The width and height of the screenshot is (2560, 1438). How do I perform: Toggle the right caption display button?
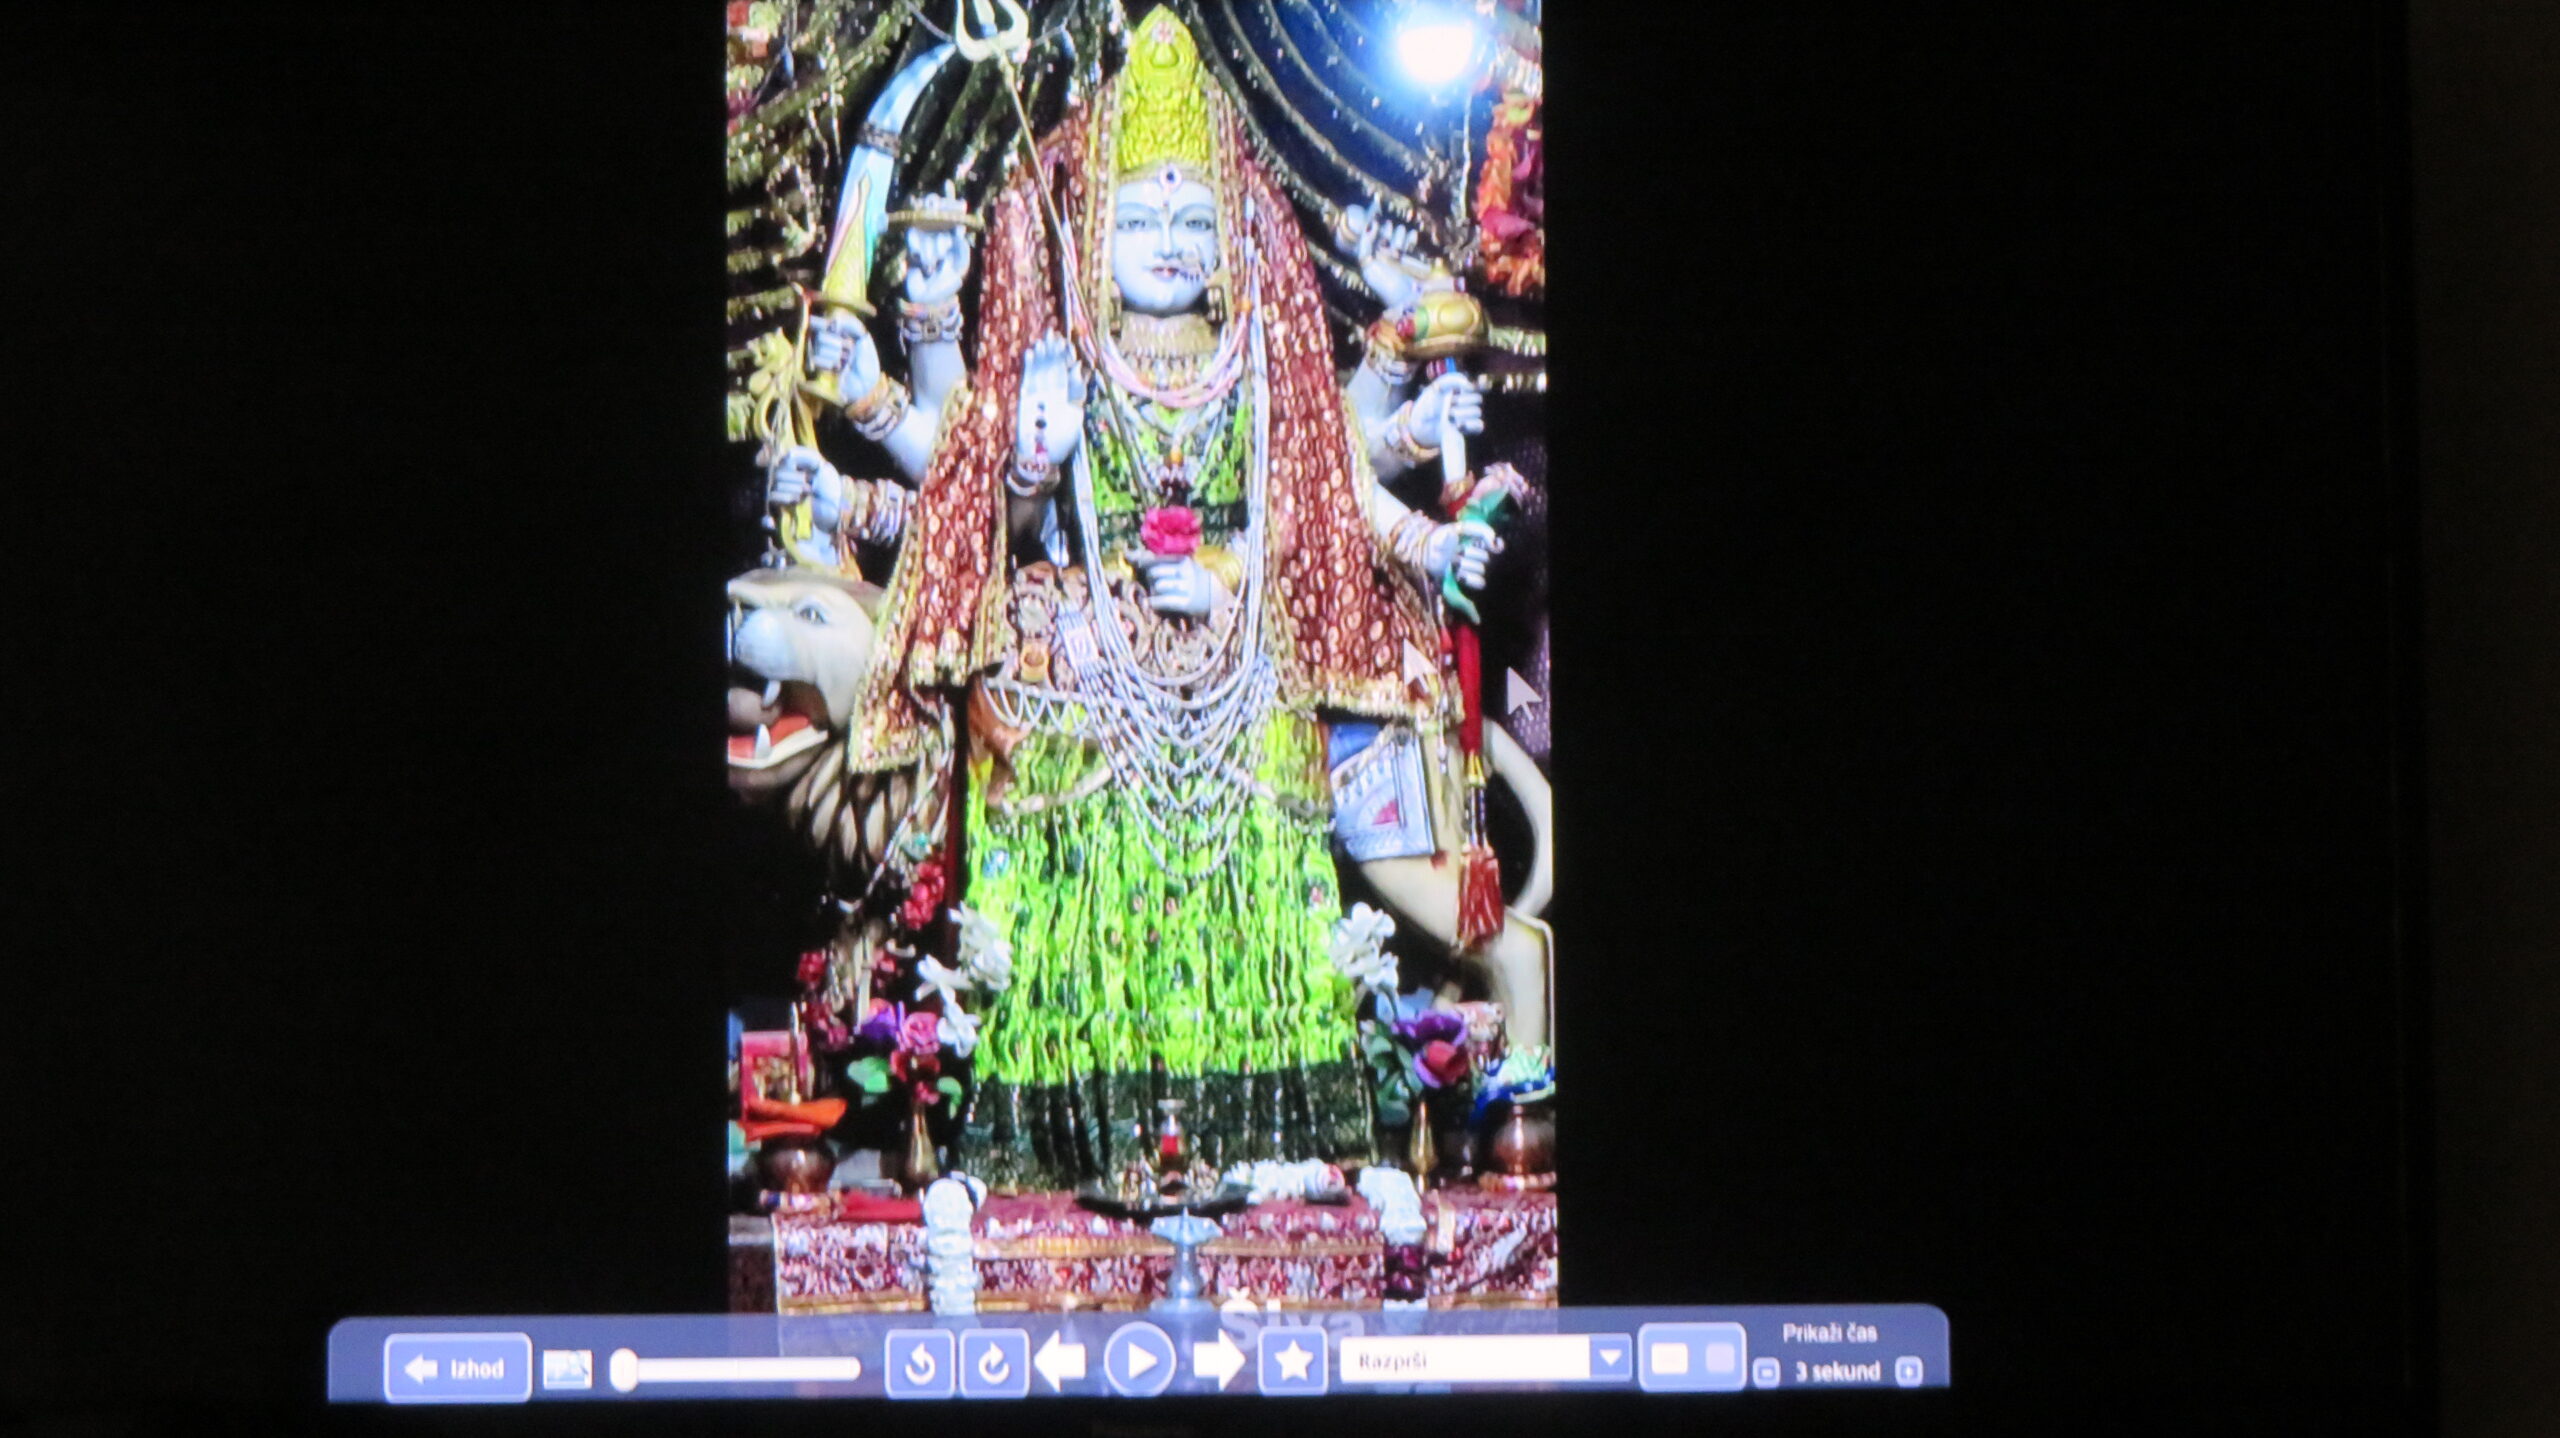1720,1359
